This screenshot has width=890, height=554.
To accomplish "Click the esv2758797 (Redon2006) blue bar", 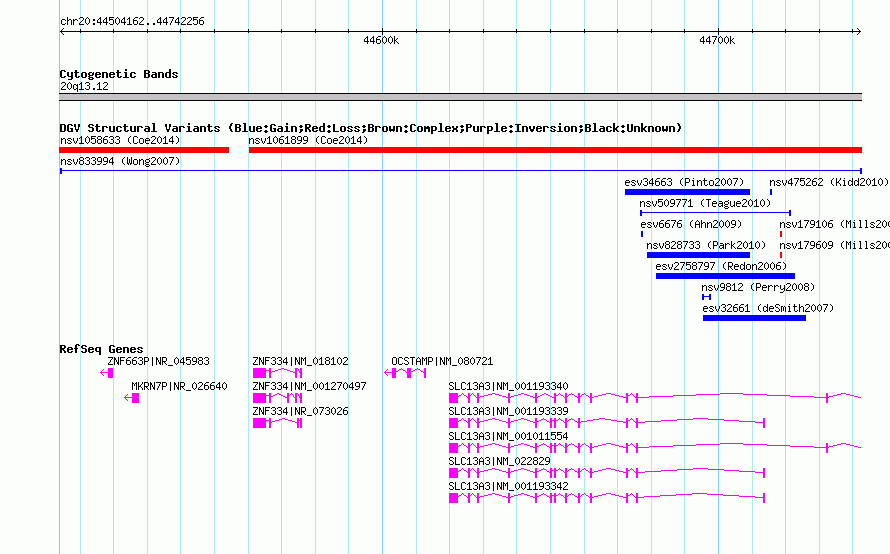I will [x=725, y=276].
